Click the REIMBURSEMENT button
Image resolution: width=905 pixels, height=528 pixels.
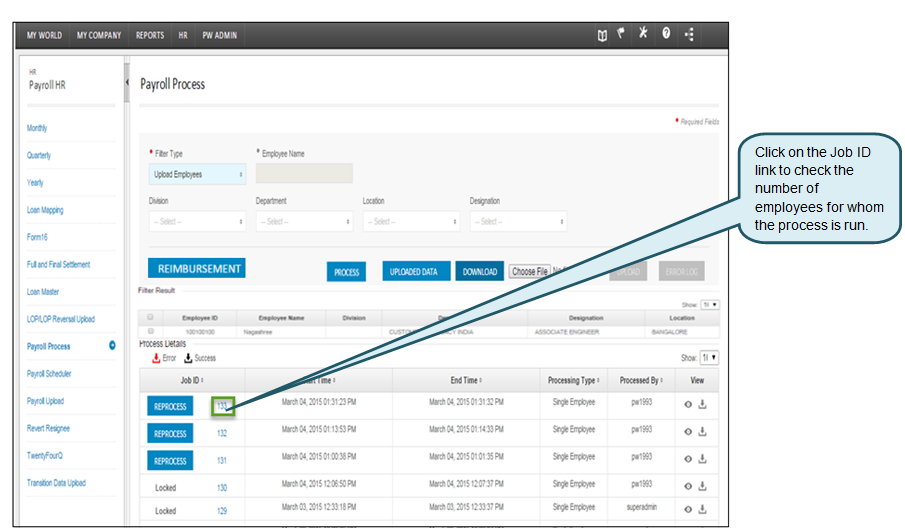pyautogui.click(x=197, y=269)
